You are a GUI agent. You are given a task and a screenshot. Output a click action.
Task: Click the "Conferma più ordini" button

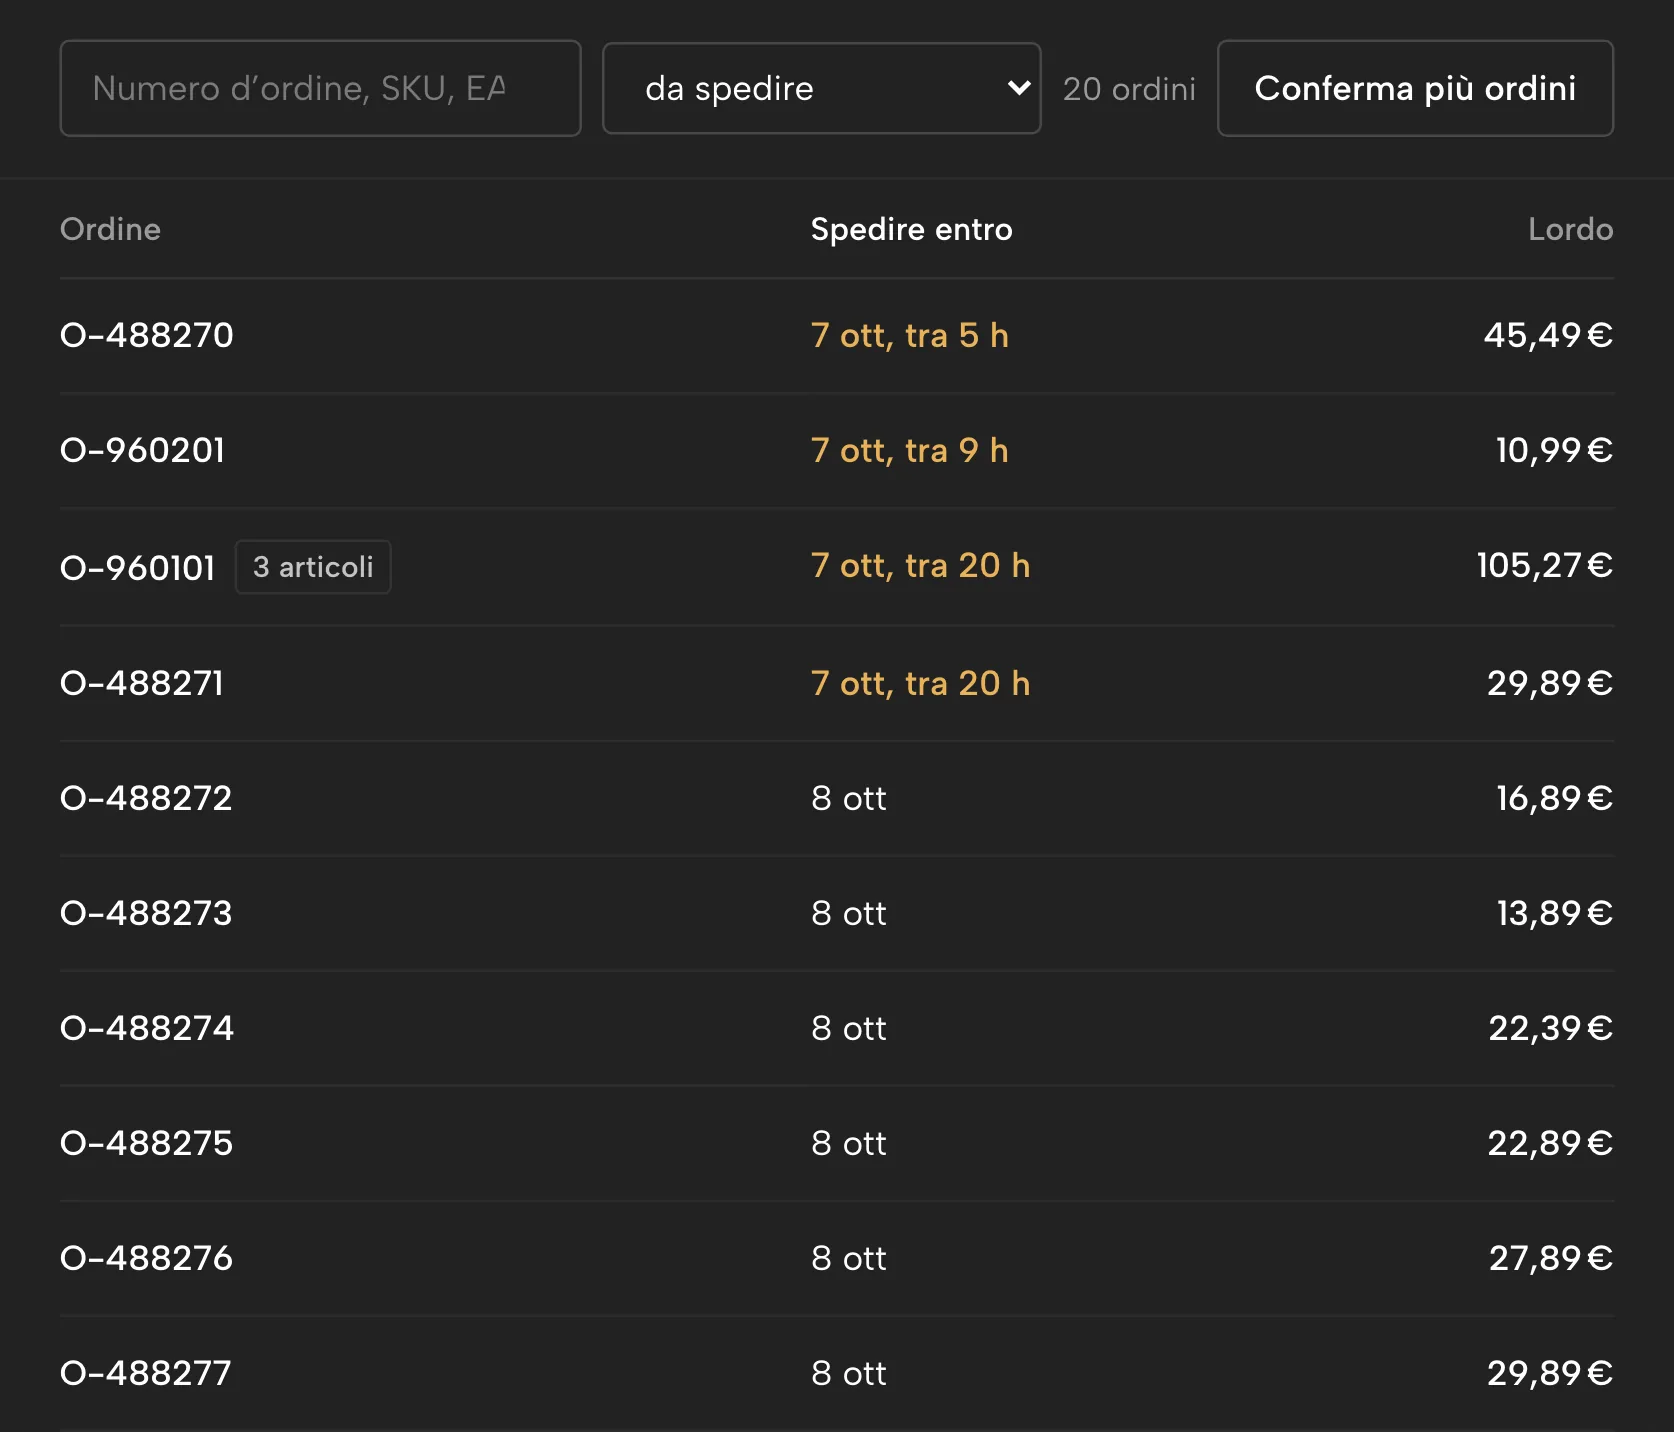1415,88
